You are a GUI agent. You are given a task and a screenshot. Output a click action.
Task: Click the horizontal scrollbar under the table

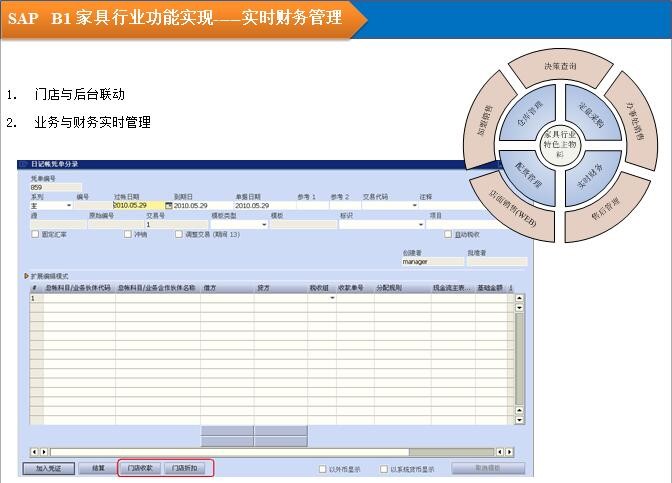point(270,452)
